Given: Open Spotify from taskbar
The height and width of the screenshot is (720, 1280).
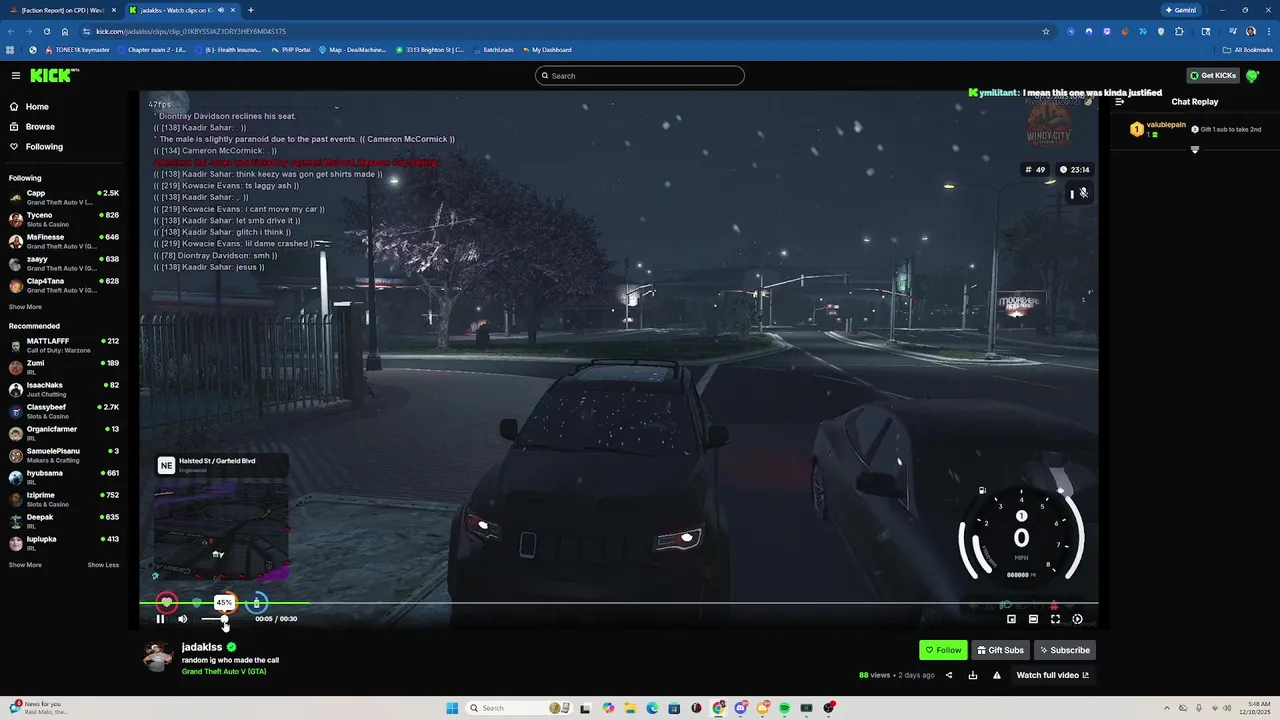Looking at the screenshot, I should (x=784, y=708).
